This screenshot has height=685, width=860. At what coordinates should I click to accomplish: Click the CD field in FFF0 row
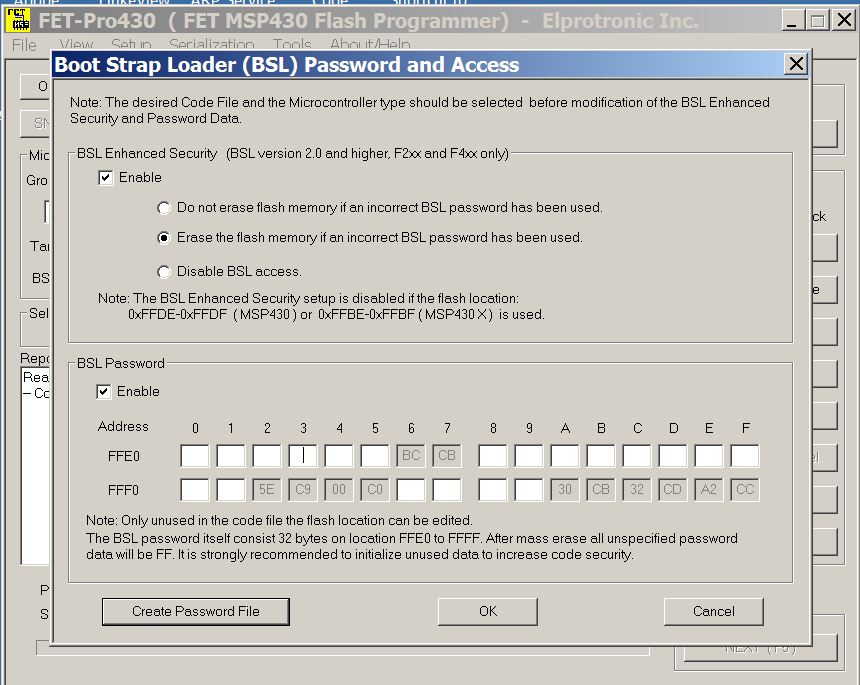pos(673,490)
